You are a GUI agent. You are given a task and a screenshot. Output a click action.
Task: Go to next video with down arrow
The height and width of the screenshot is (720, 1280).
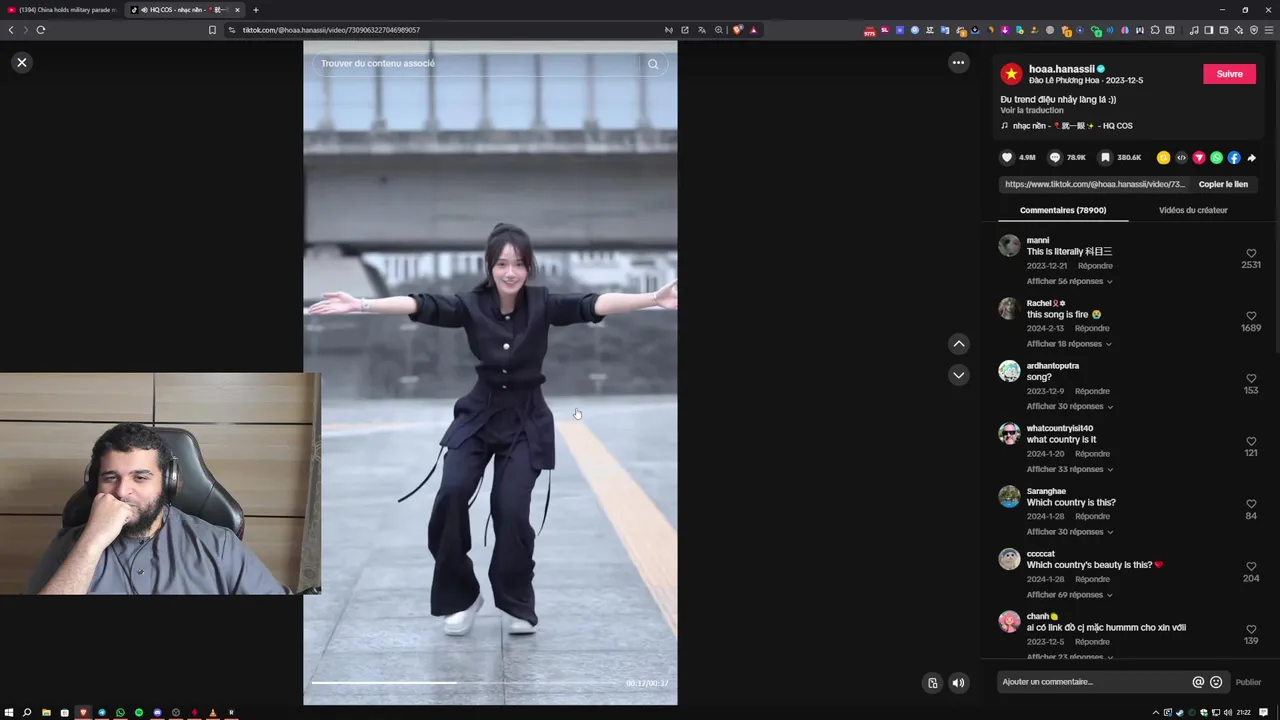click(x=958, y=375)
